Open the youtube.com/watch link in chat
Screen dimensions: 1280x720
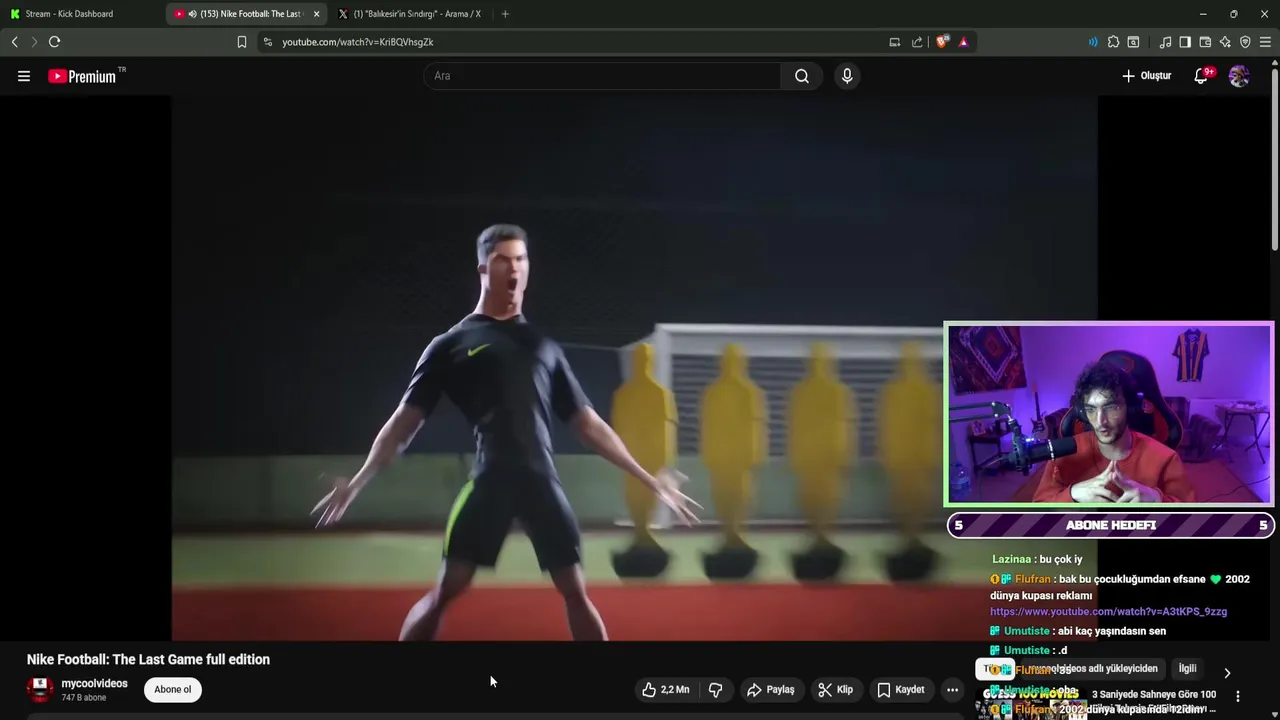click(1108, 611)
